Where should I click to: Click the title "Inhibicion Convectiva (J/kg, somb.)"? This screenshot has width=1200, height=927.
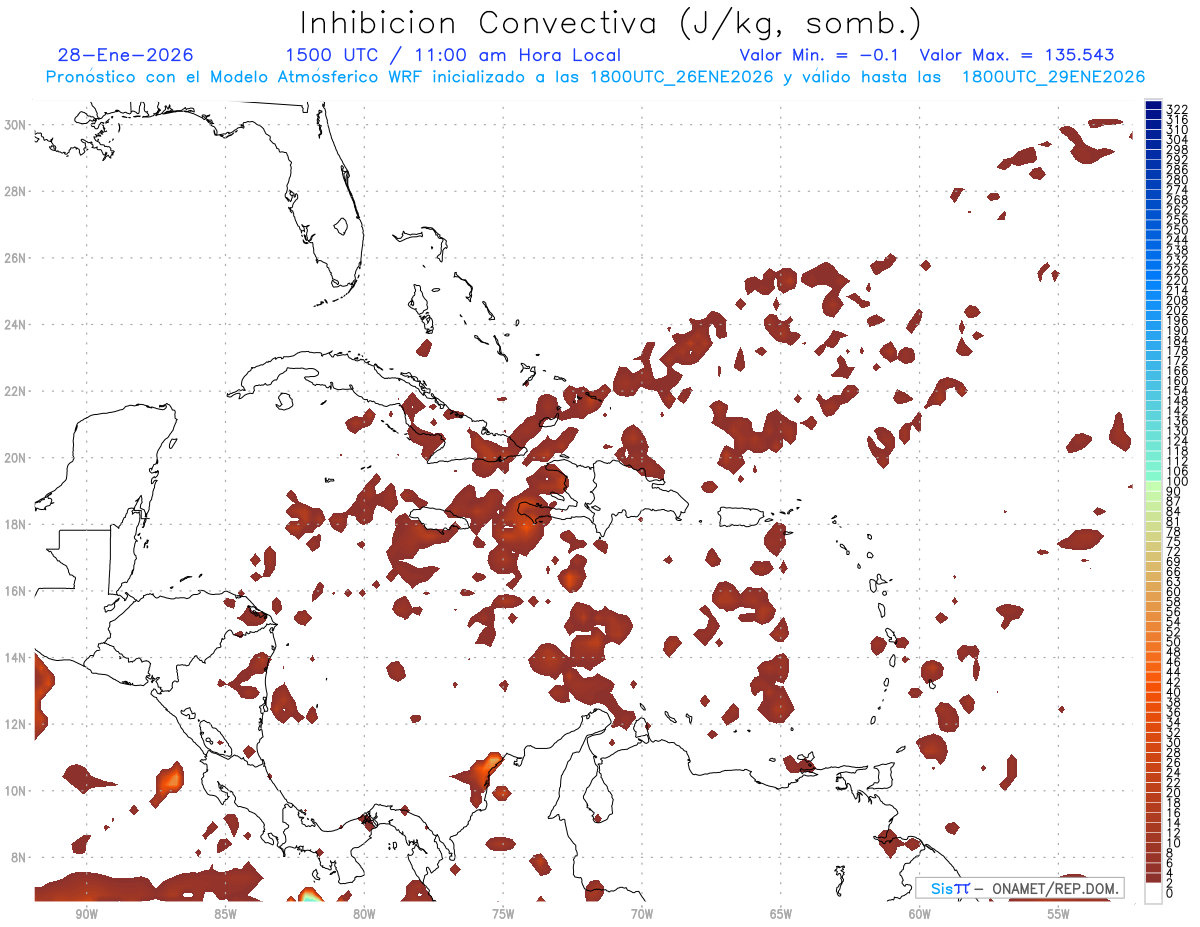[611, 24]
